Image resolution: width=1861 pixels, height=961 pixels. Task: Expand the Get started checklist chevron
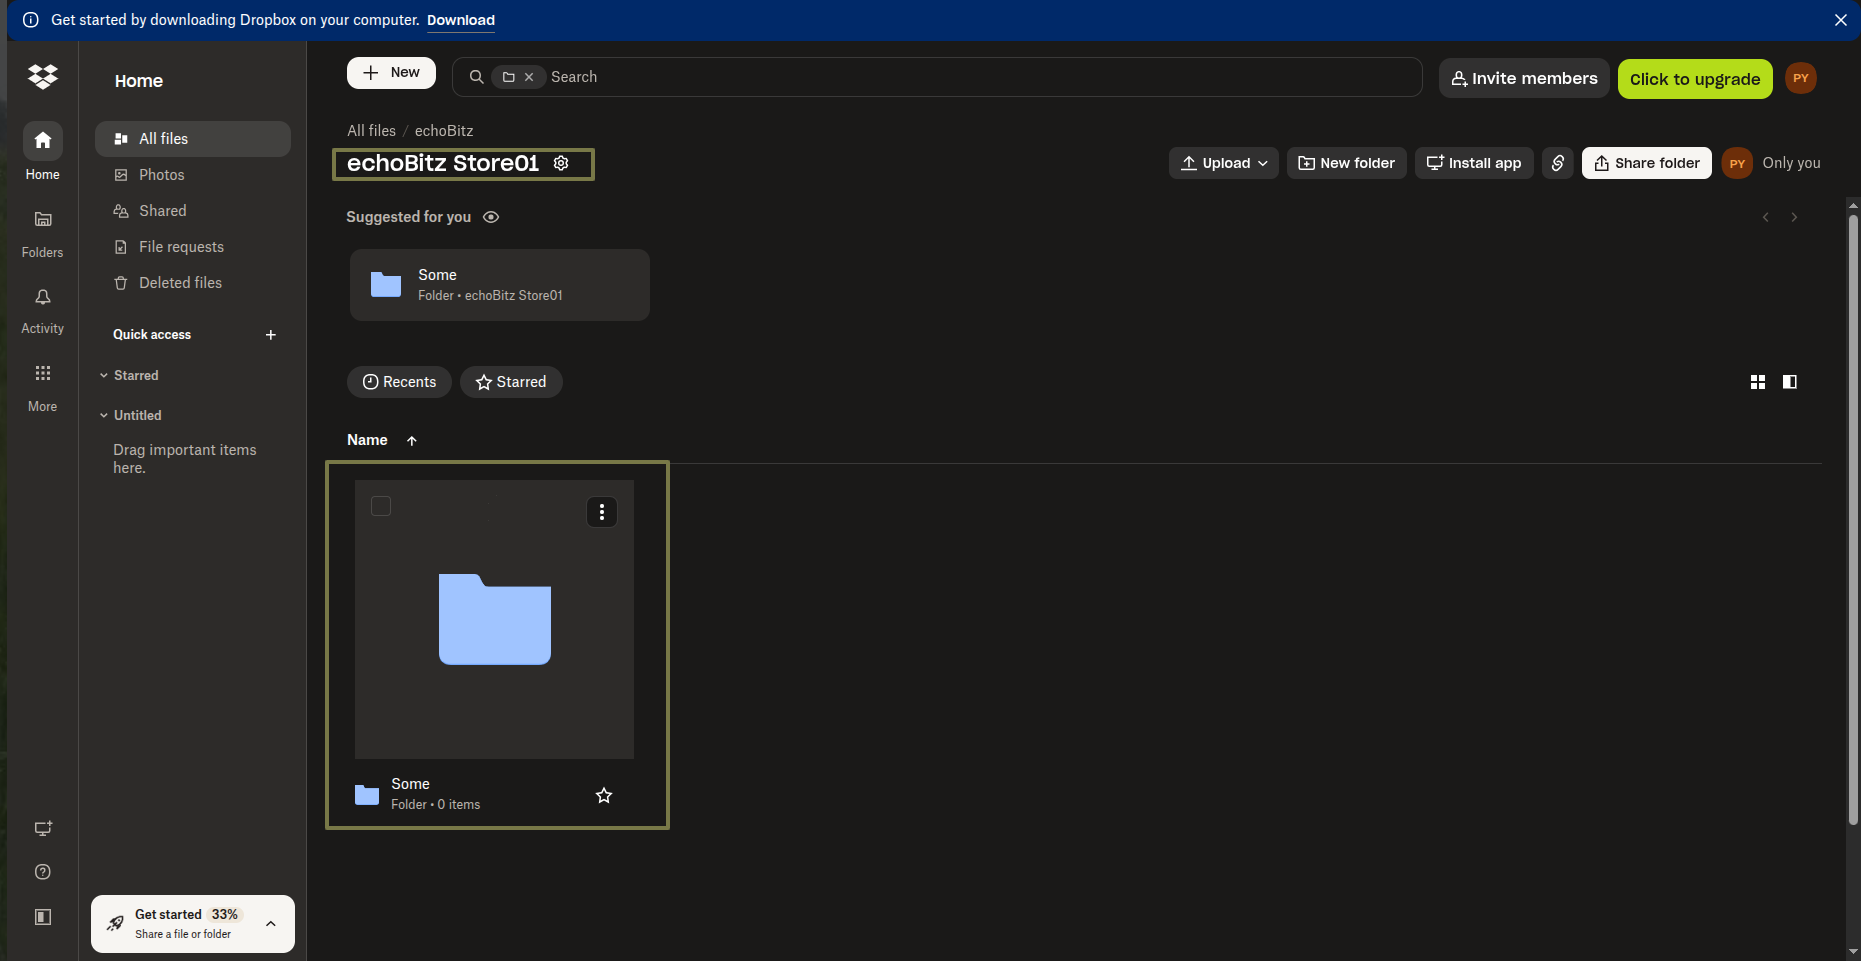(x=271, y=924)
